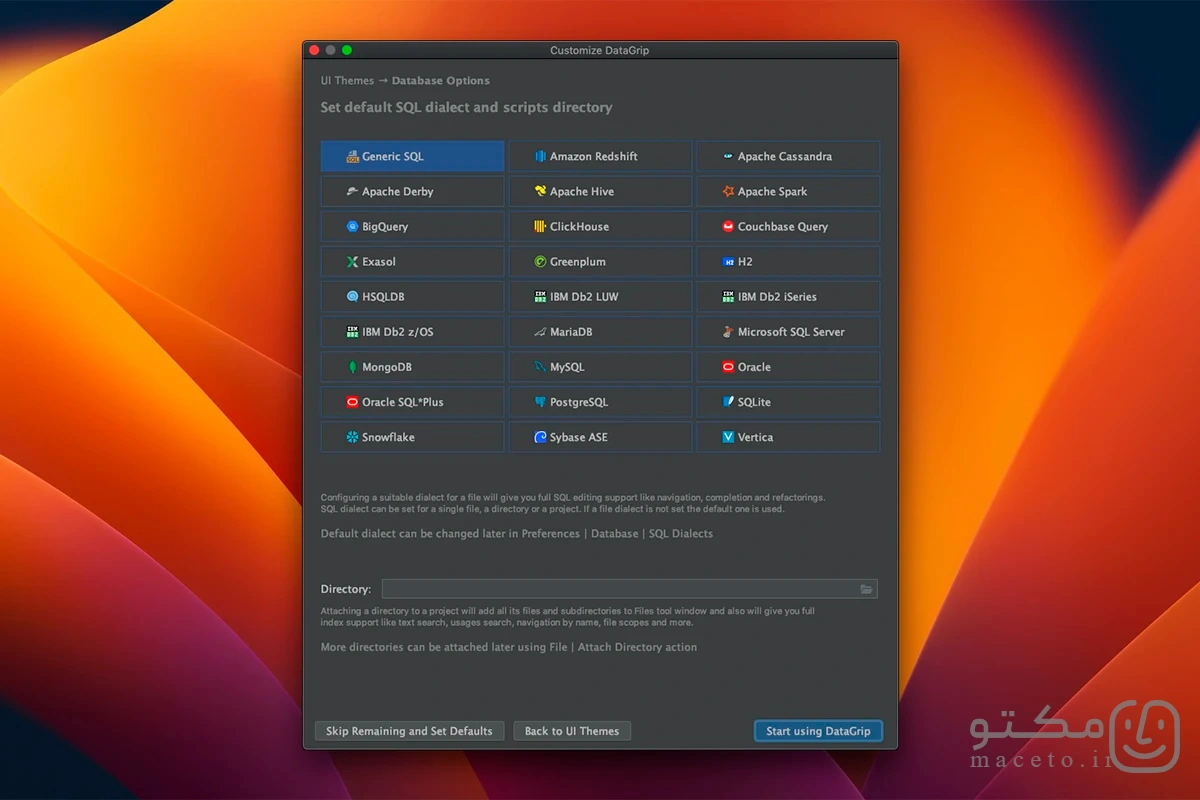Choose the MySQL dolphin icon
Screen dimensions: 1200x800
[x=540, y=367]
